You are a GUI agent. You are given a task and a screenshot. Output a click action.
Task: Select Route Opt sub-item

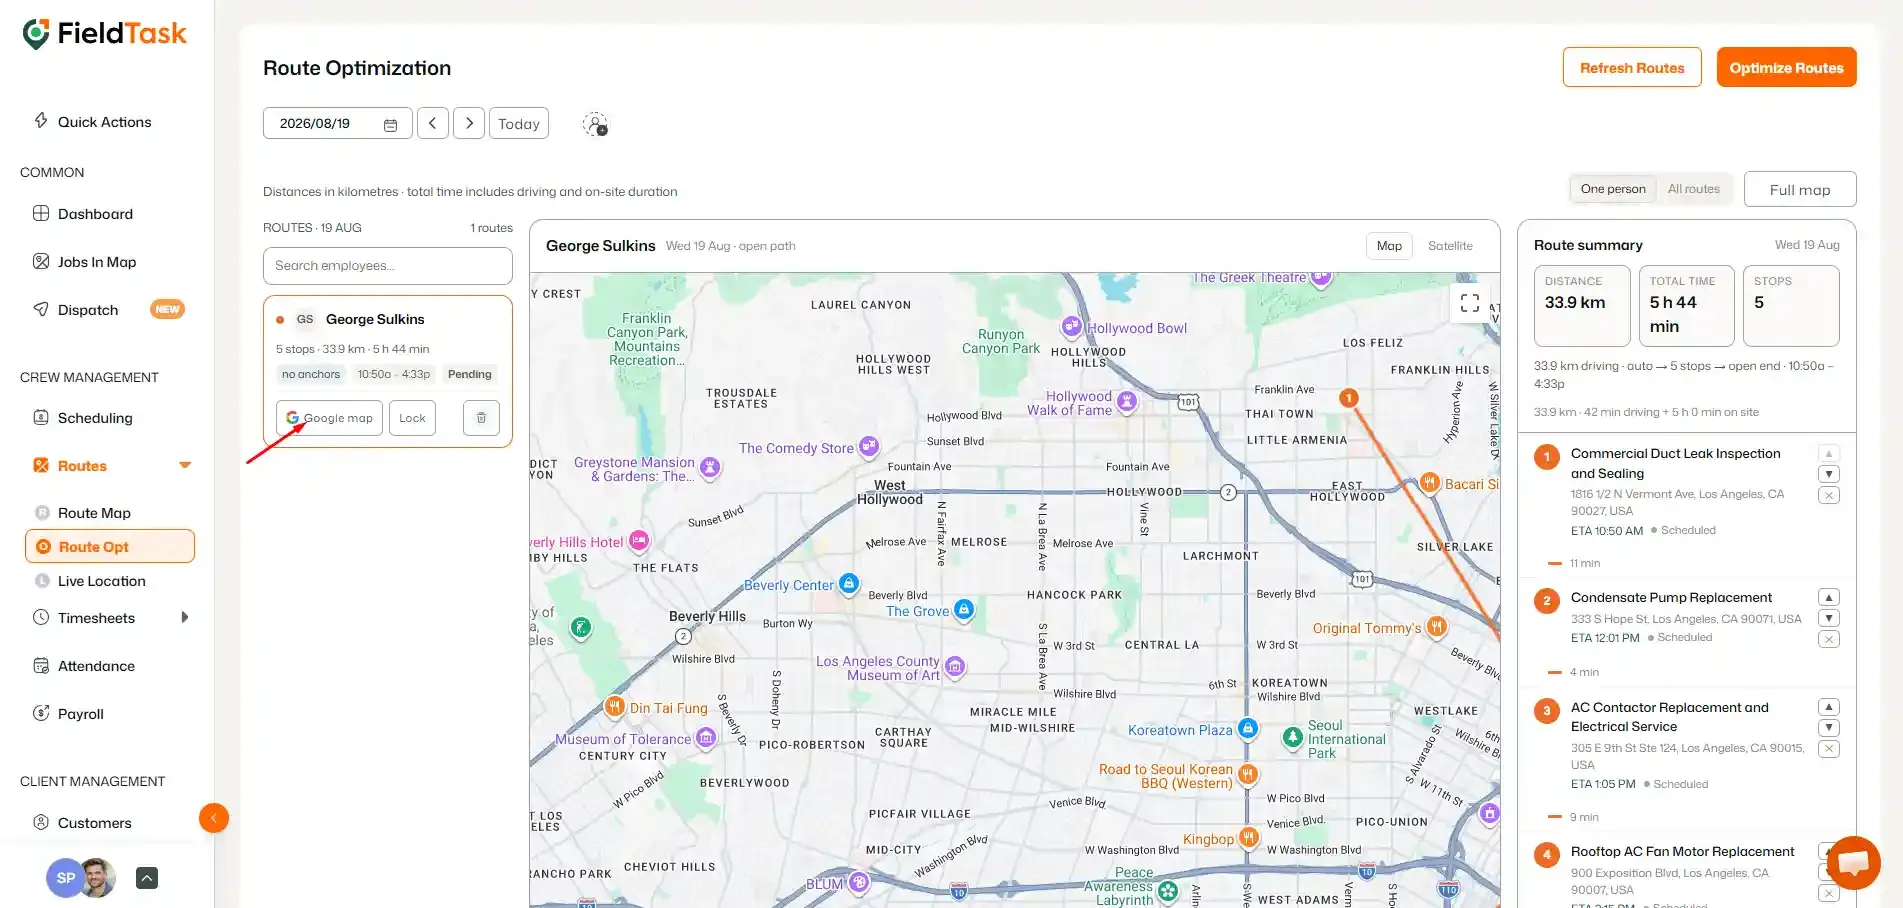point(110,547)
